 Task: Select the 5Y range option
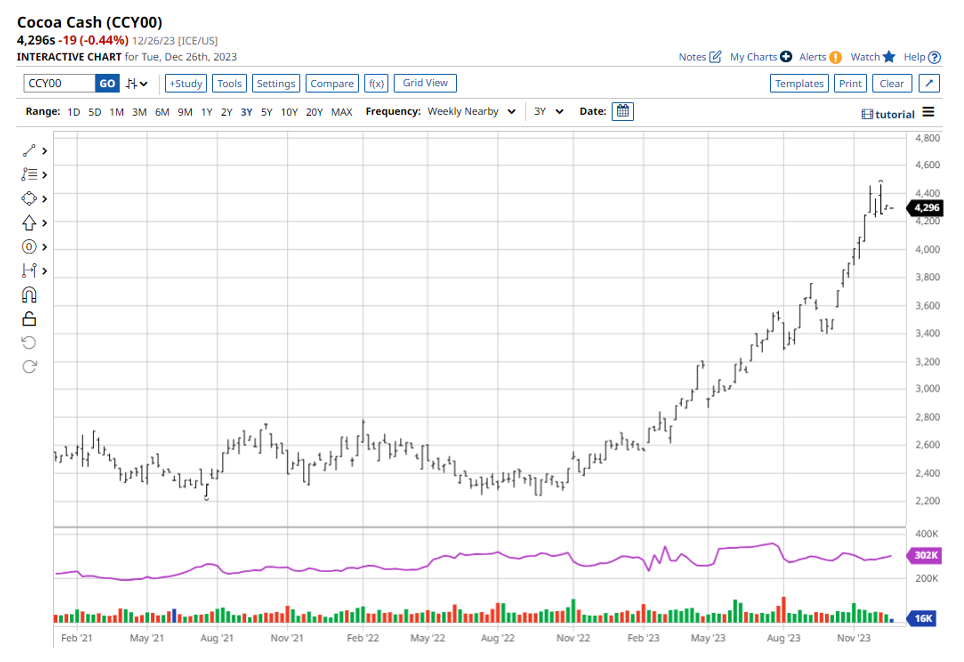pos(266,112)
